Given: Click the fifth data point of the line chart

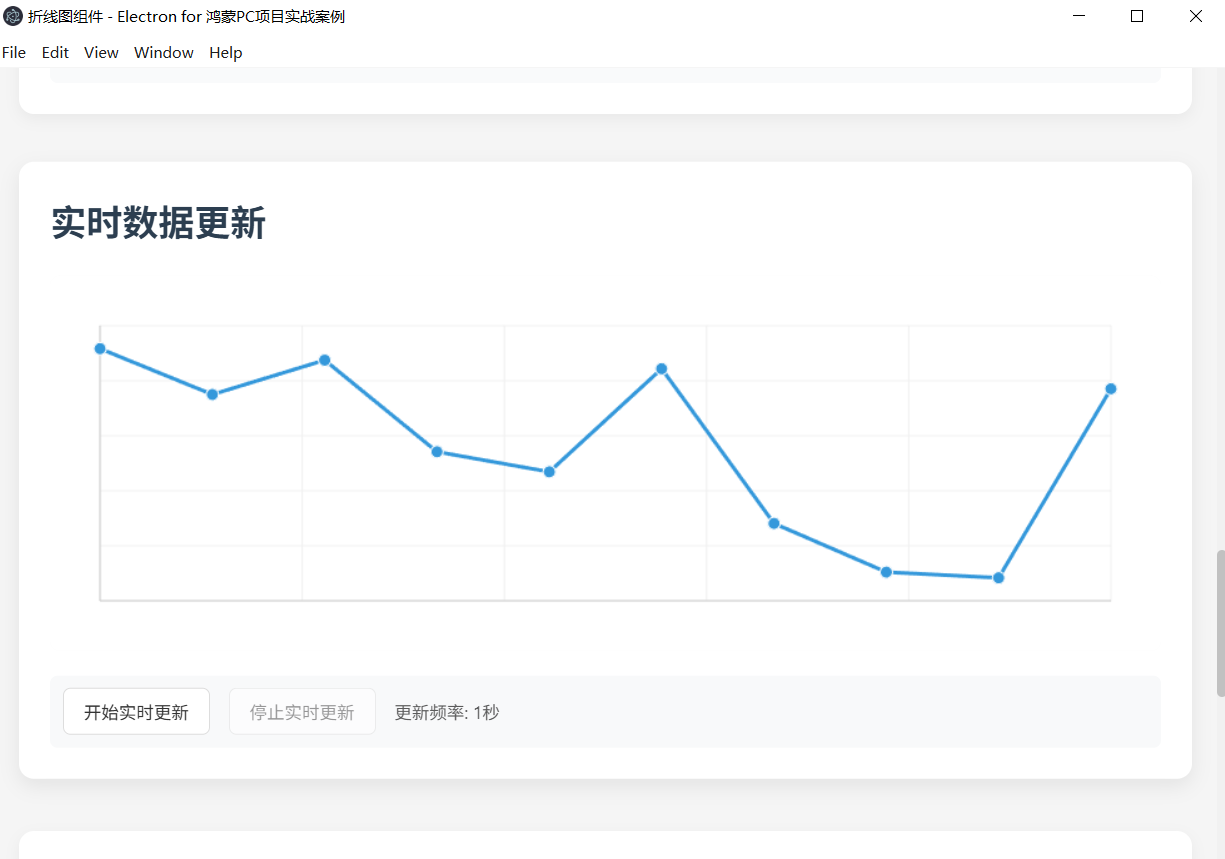Looking at the screenshot, I should tap(549, 471).
